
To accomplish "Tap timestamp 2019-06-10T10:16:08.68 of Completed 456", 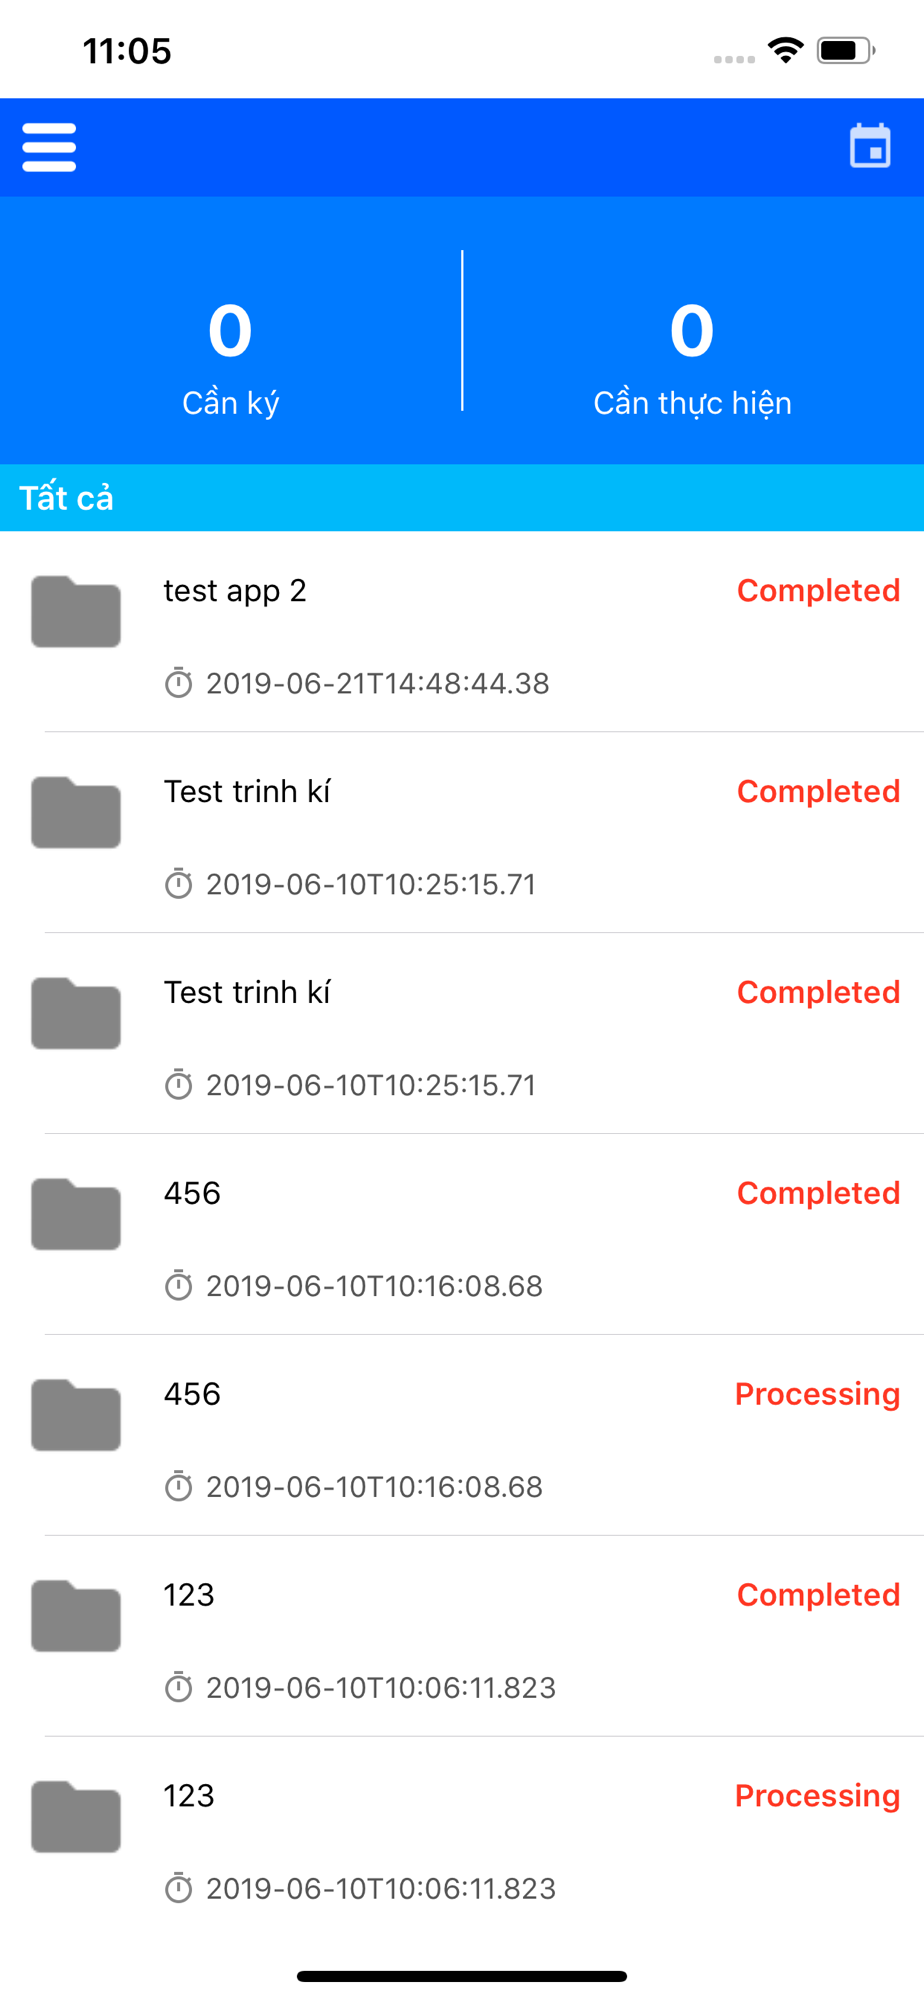I will point(374,1286).
